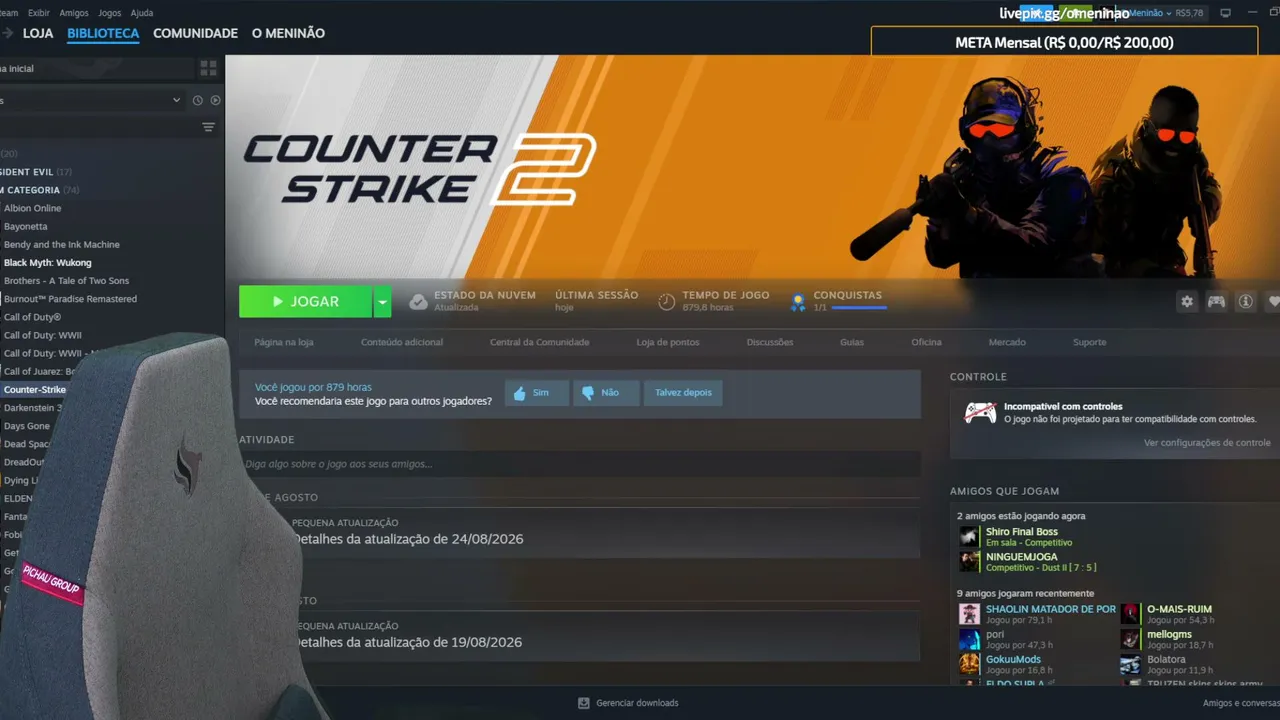Open Amigos e conversas

coord(1241,703)
